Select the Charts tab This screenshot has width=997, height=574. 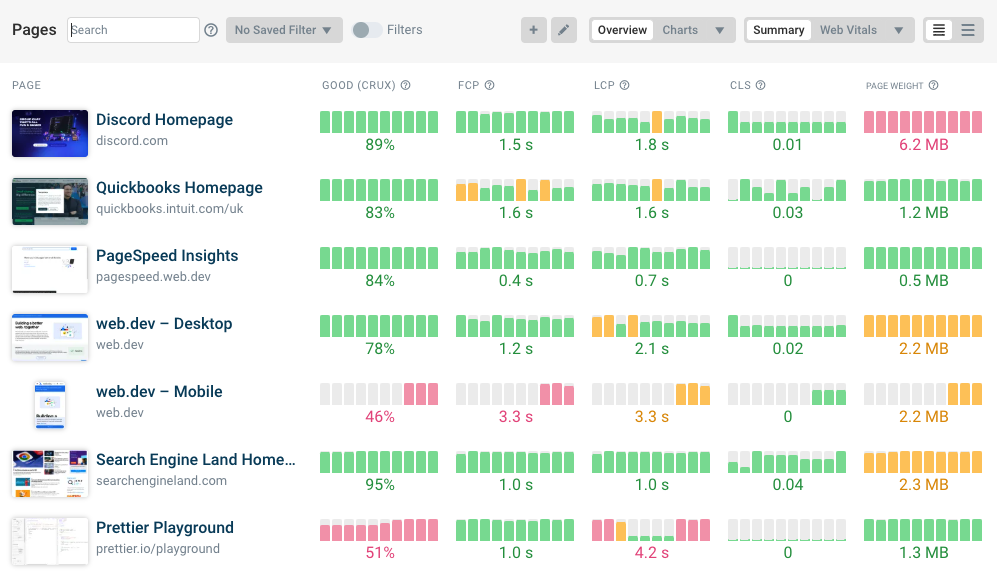coord(680,30)
